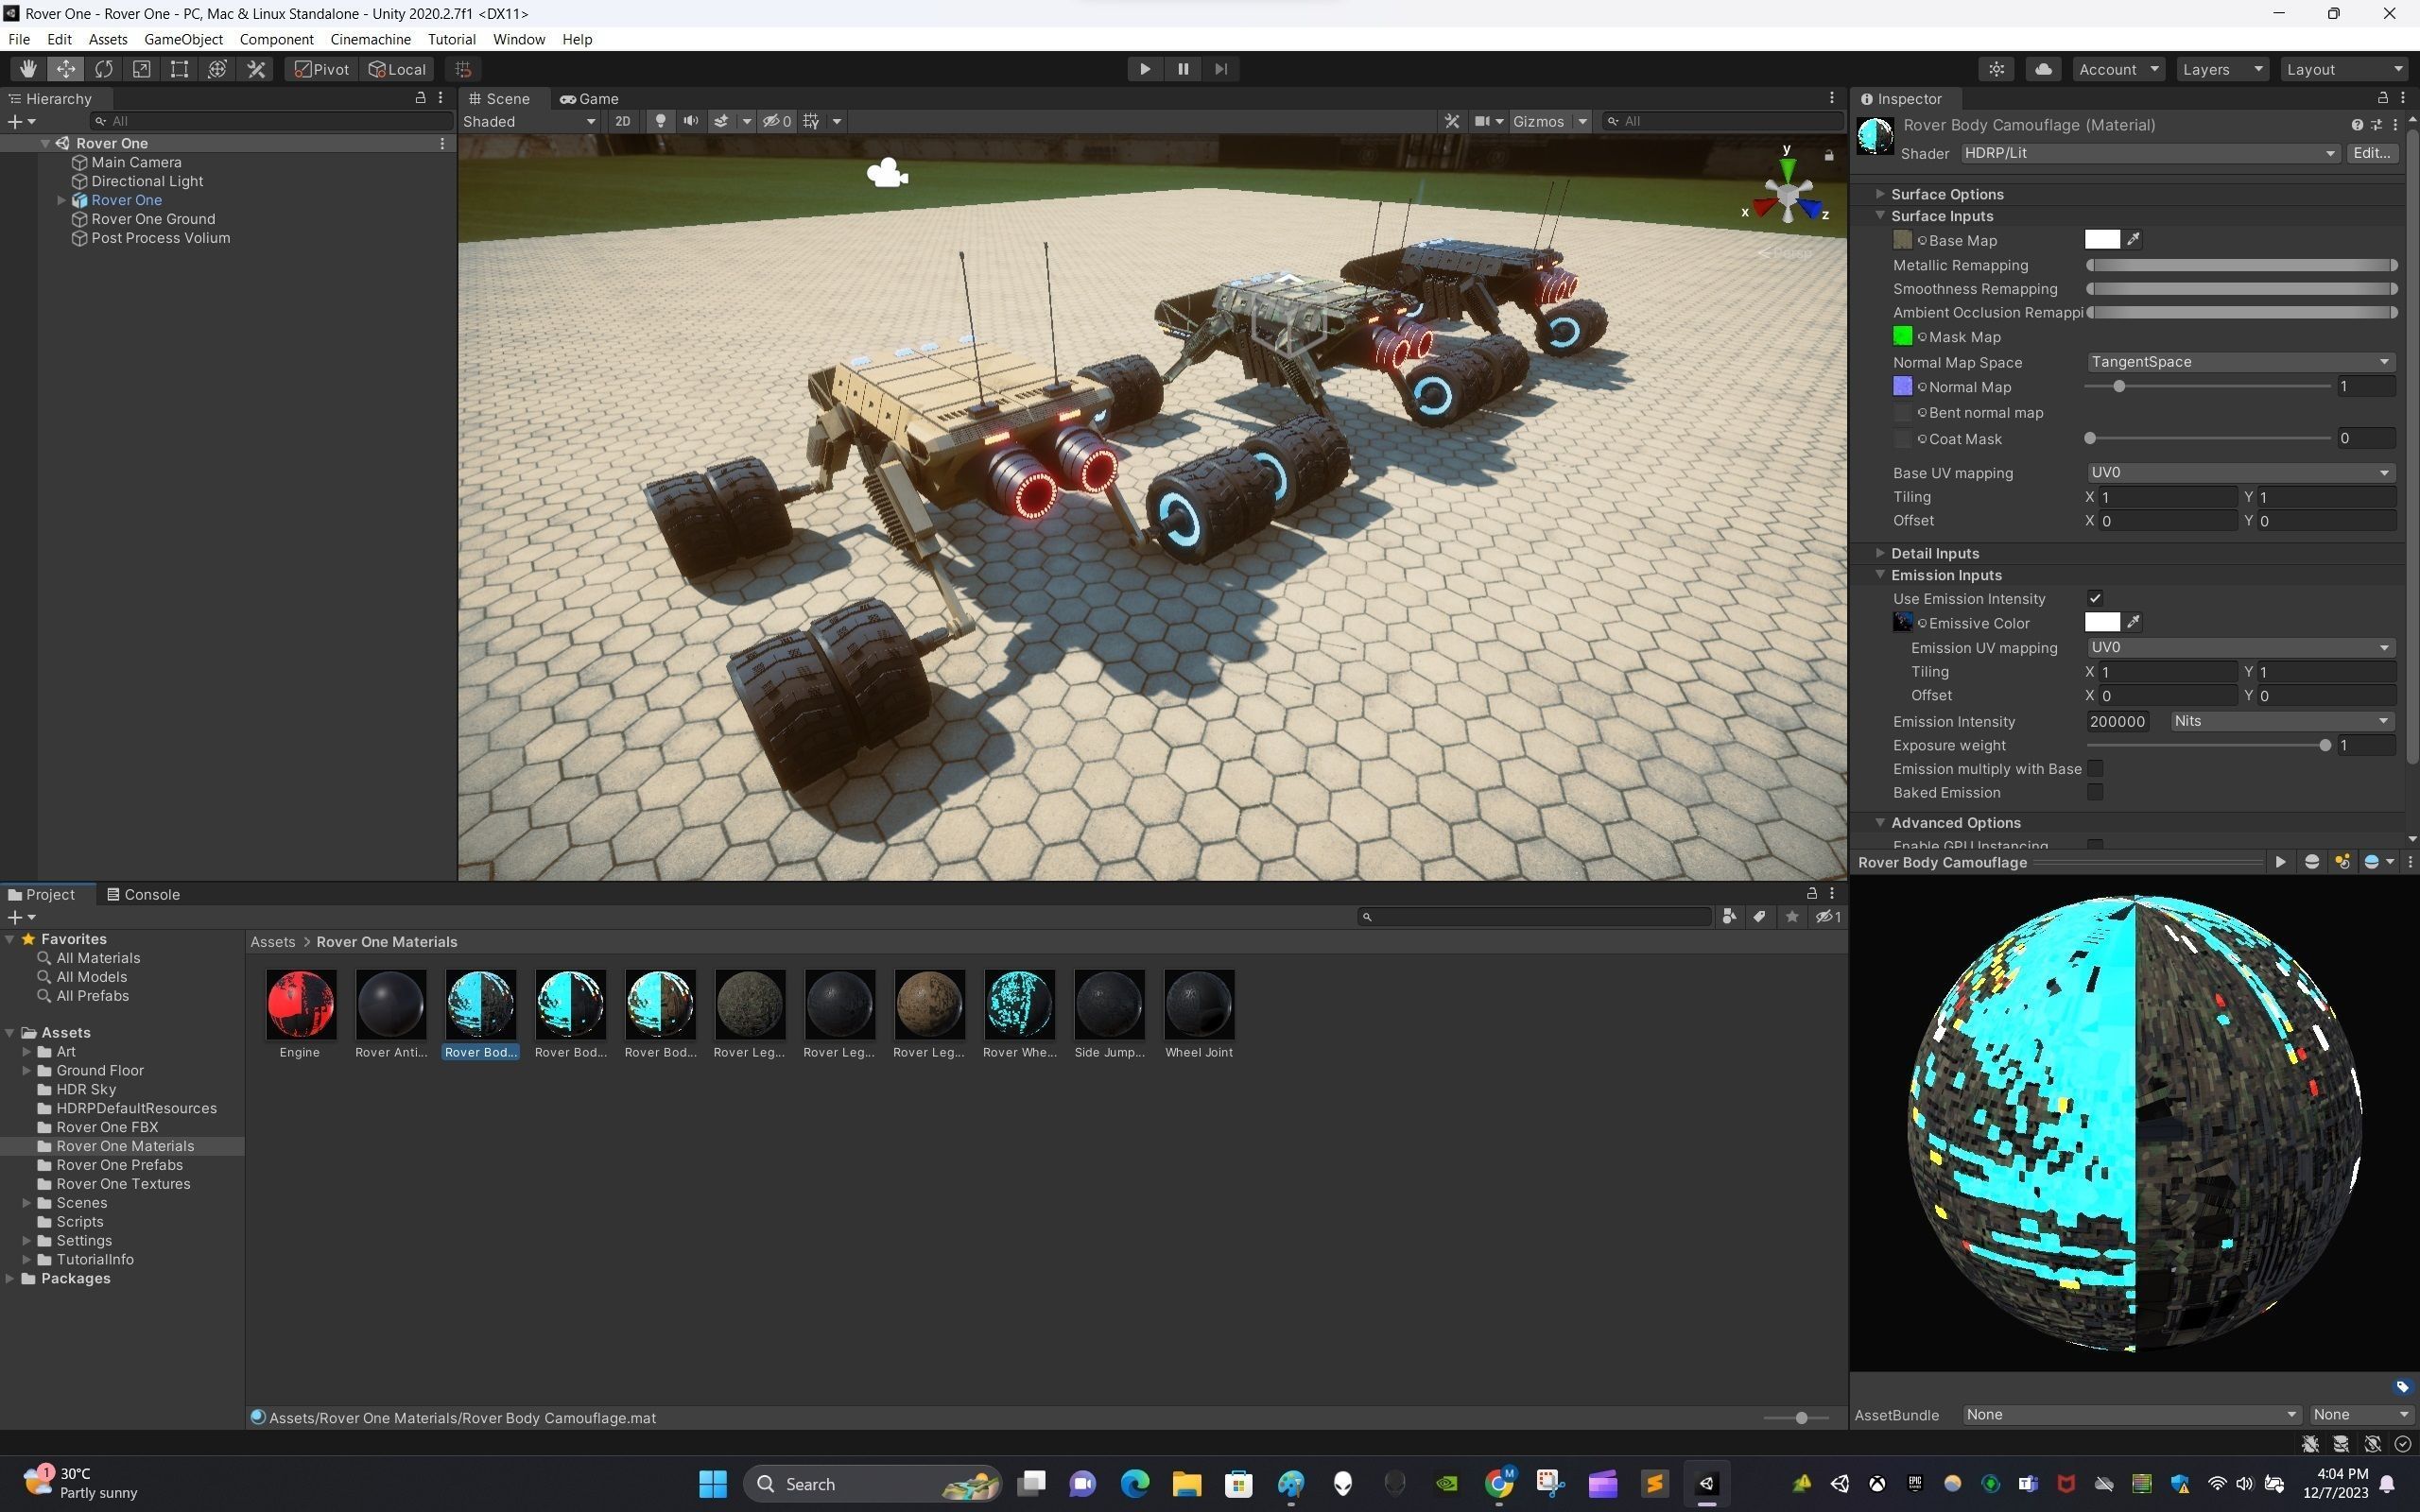
Task: Toggle hidden objects visibility in Scene
Action: click(777, 121)
